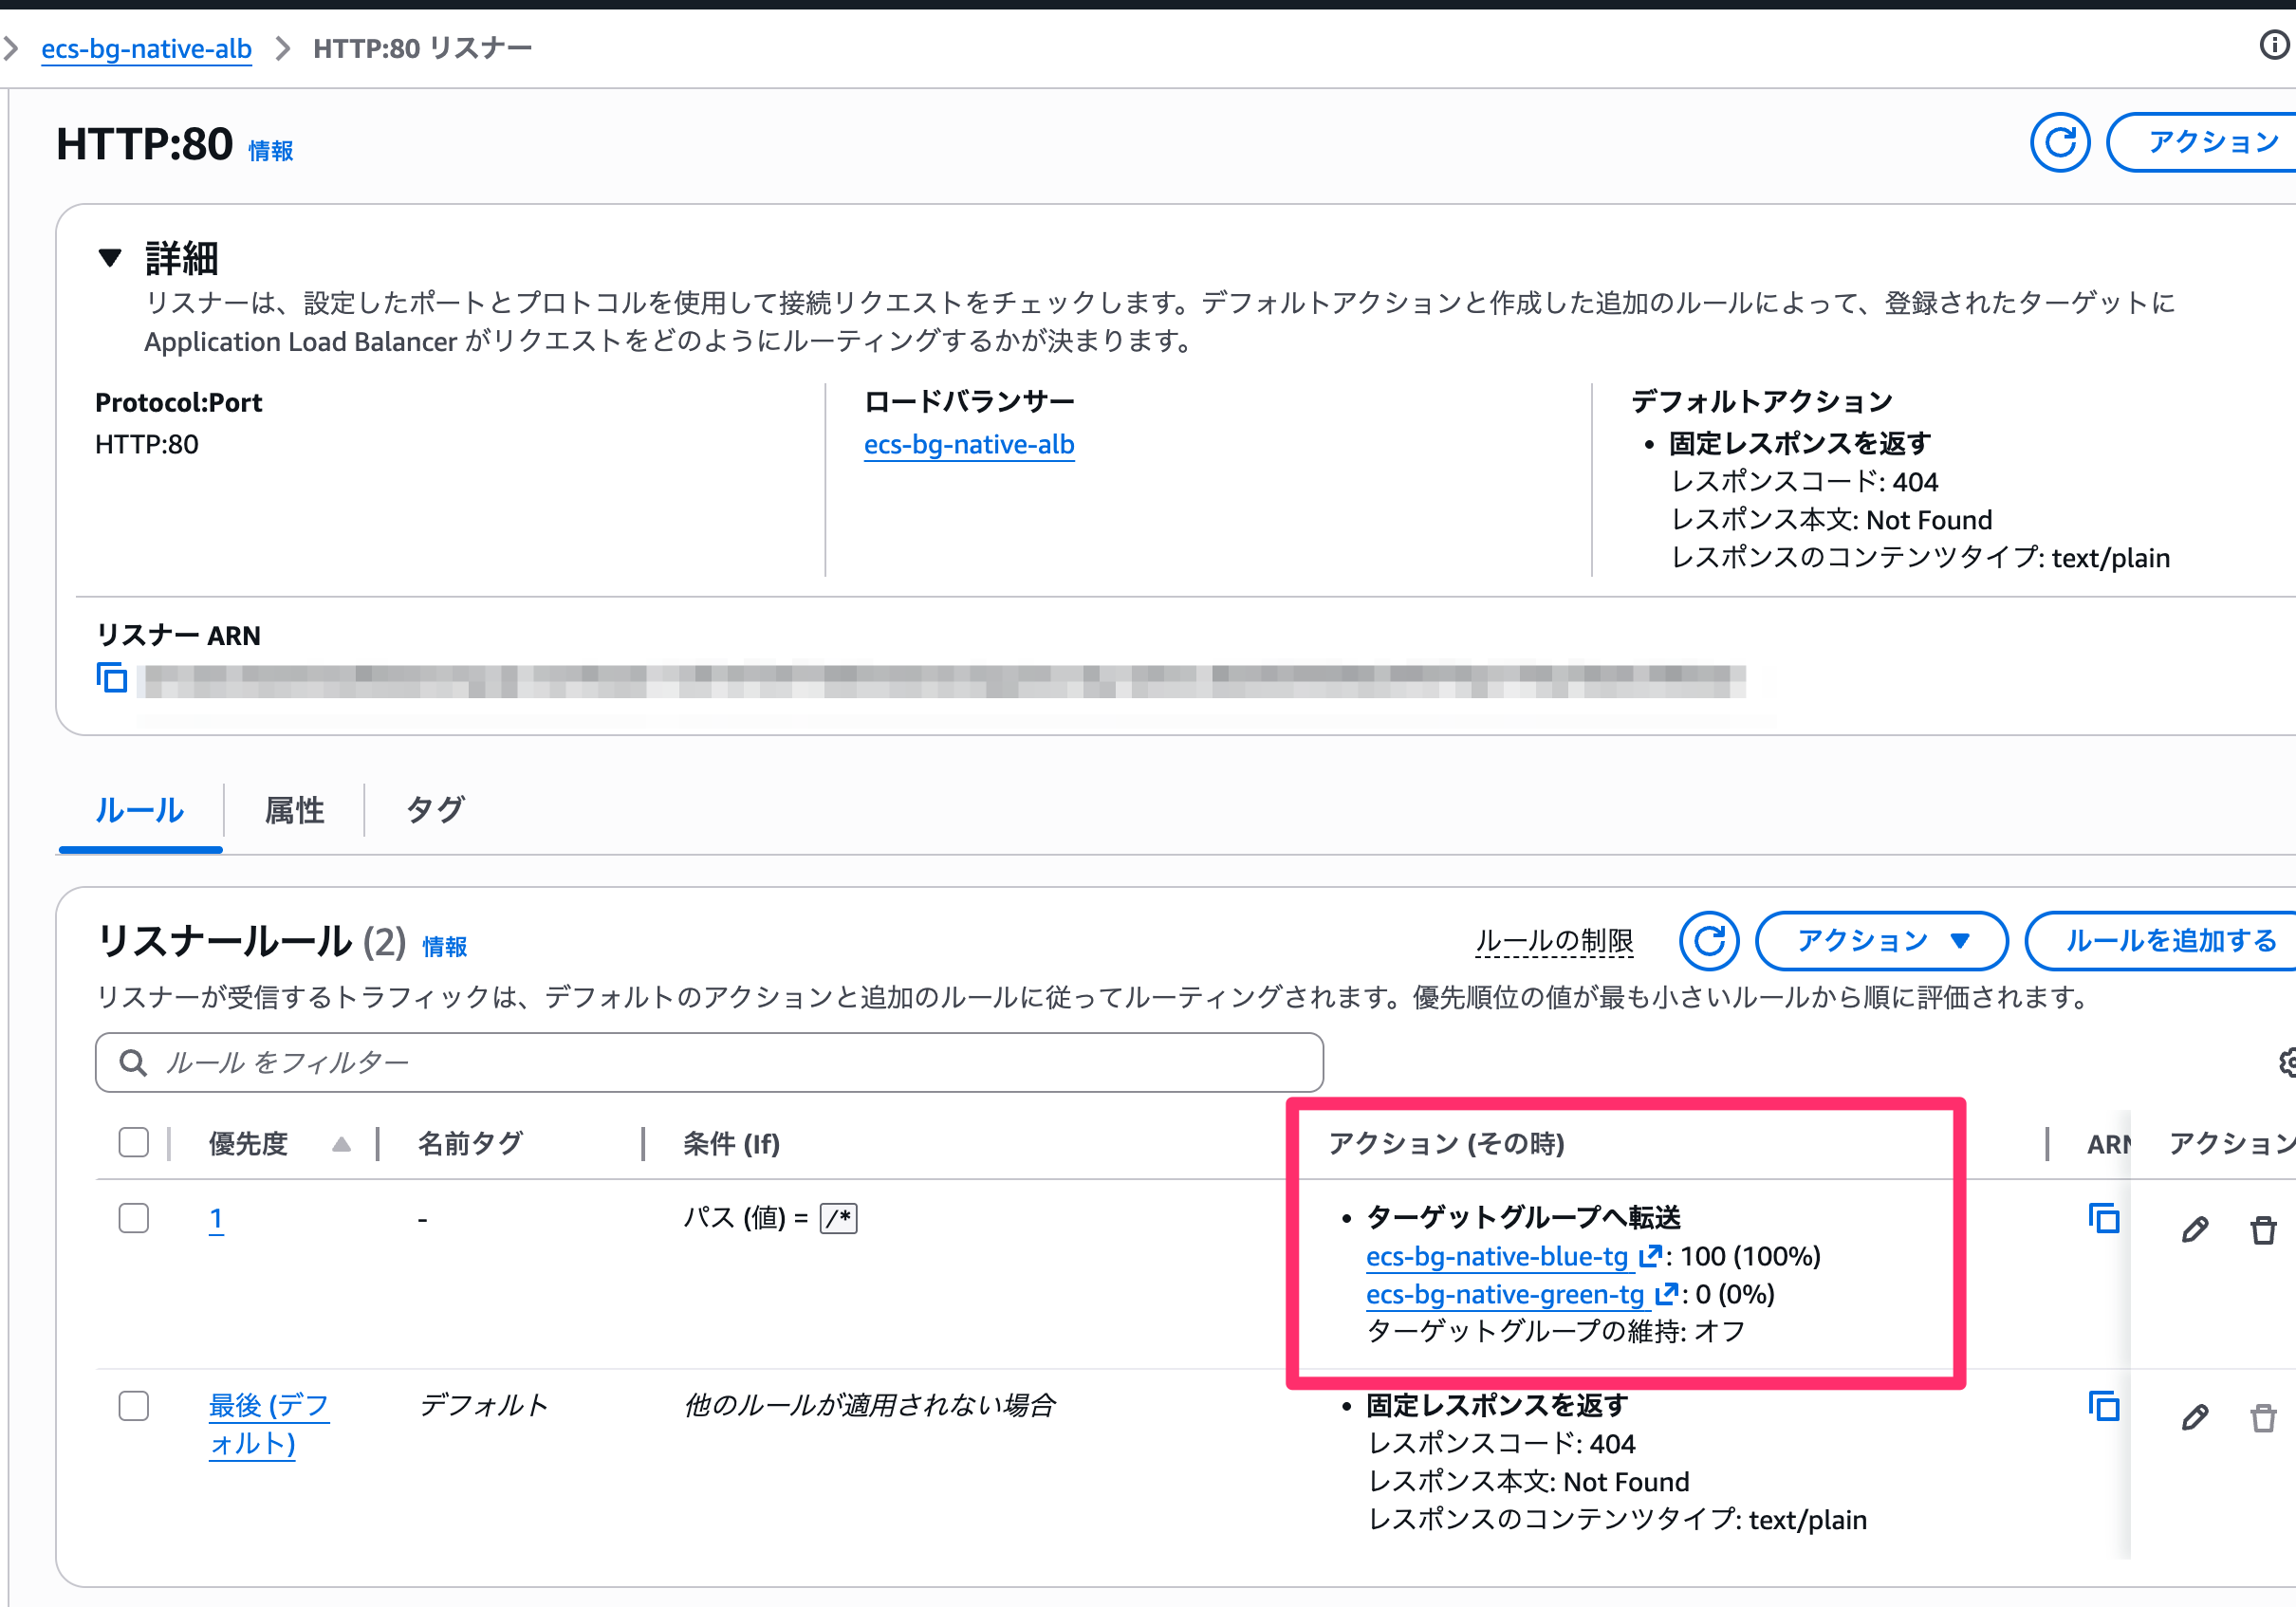Open the rules table preferences gear
Screen dimensions: 2296x1607
coord(2287,1063)
